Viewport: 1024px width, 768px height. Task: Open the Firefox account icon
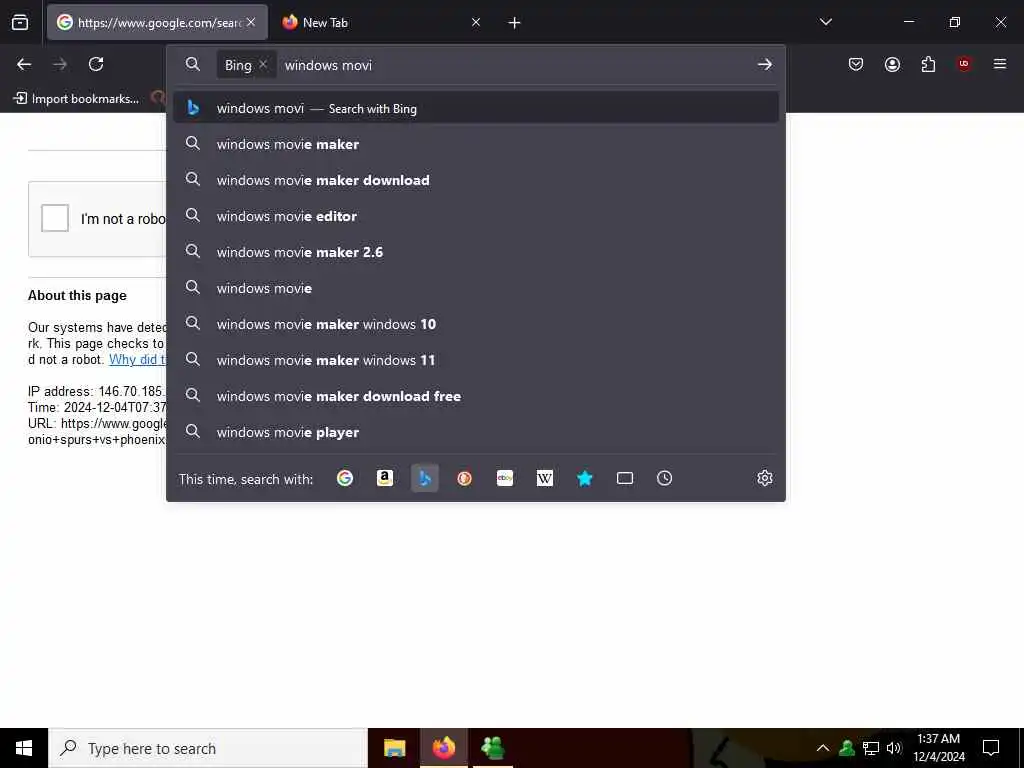click(892, 64)
